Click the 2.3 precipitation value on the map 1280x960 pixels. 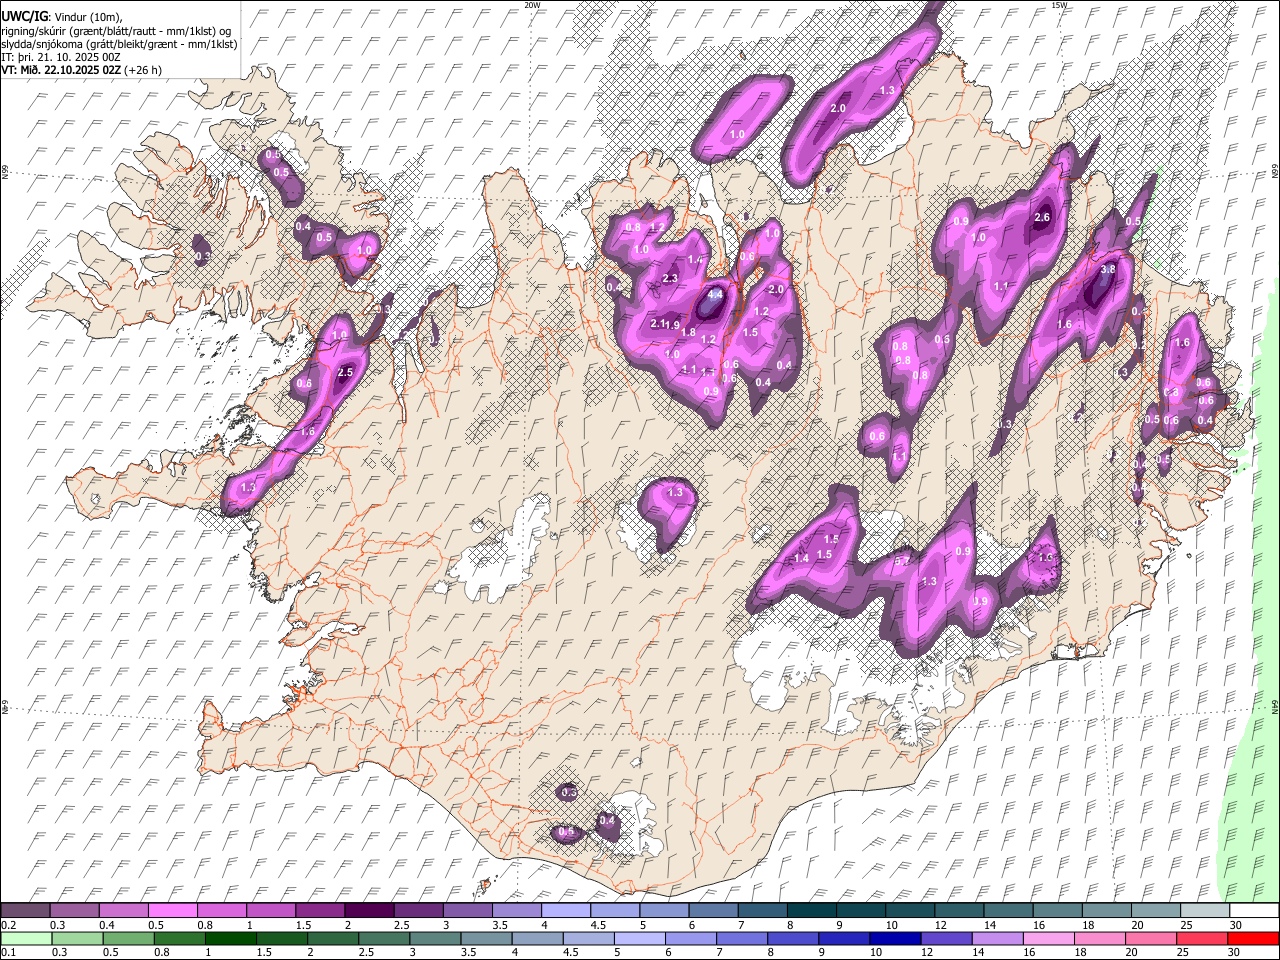coord(670,278)
